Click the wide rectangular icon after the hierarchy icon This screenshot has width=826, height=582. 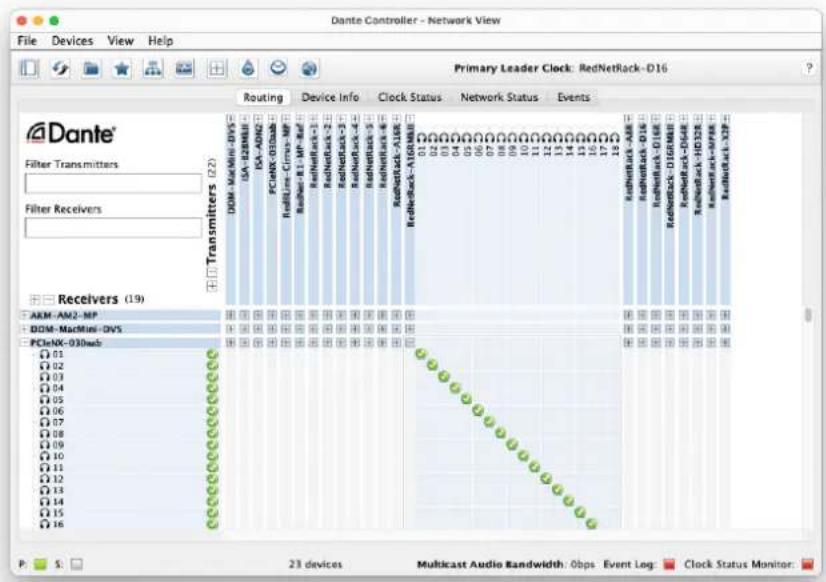coord(184,68)
